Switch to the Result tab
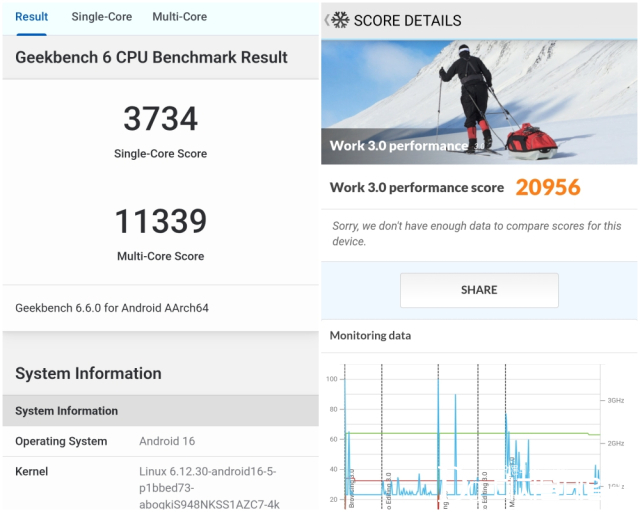 point(31,17)
